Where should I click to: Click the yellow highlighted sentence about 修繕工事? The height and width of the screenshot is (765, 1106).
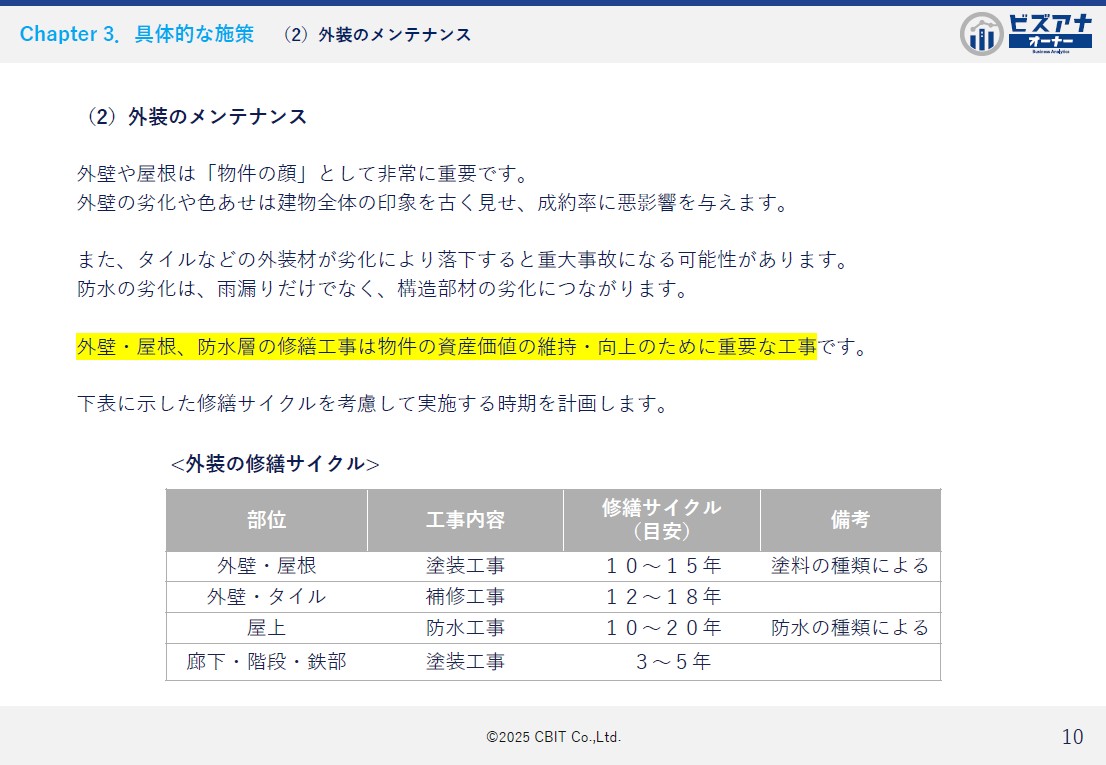(x=446, y=346)
